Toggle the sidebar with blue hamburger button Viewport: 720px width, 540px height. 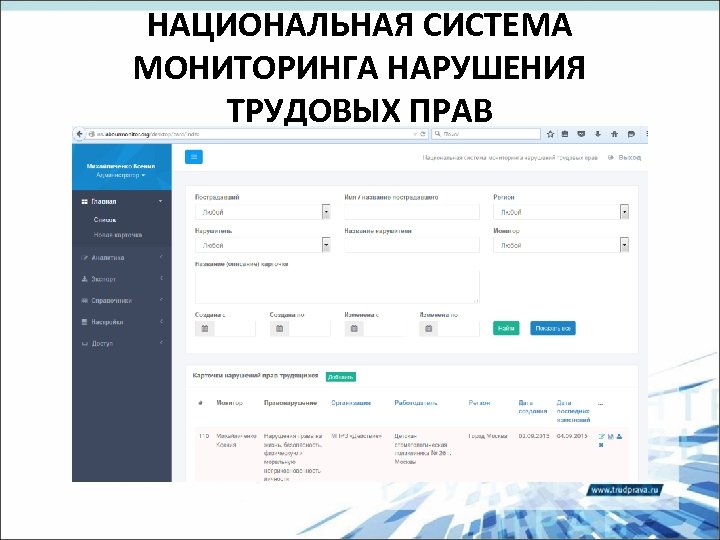[194, 157]
